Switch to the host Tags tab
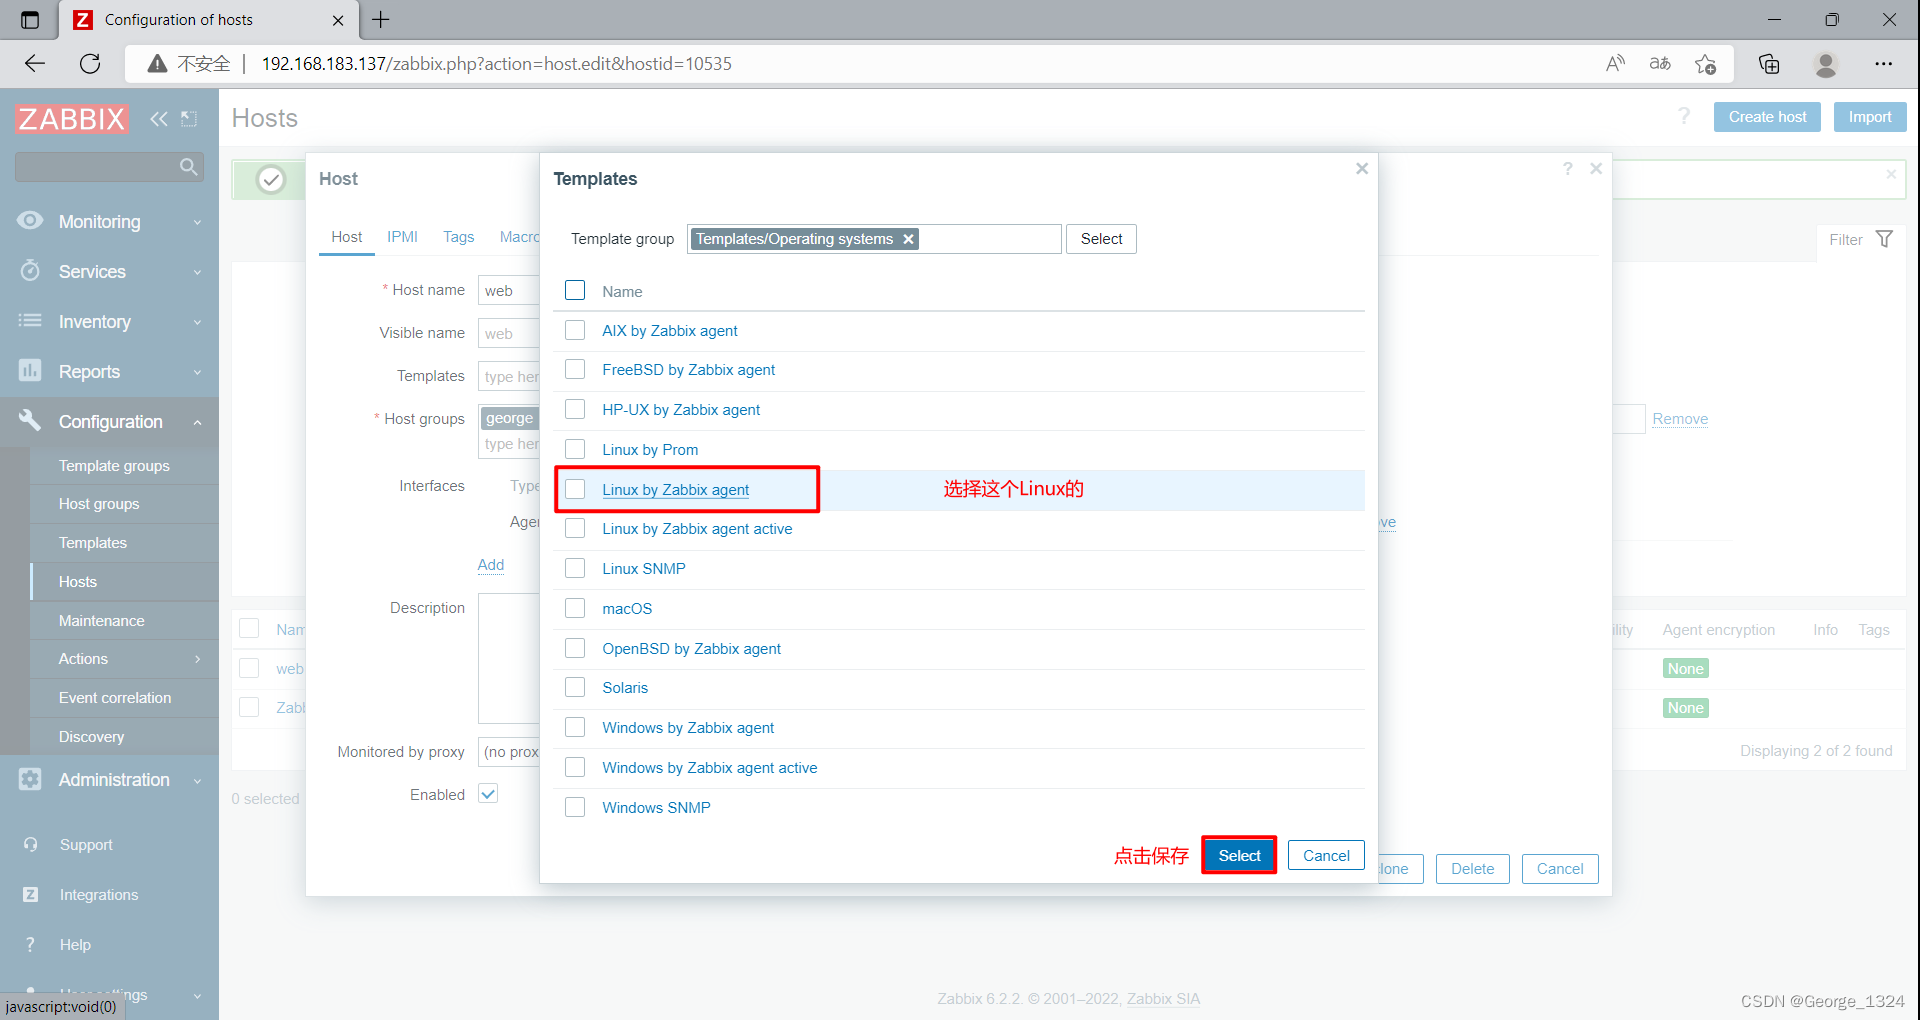Image resolution: width=1920 pixels, height=1020 pixels. coord(458,237)
